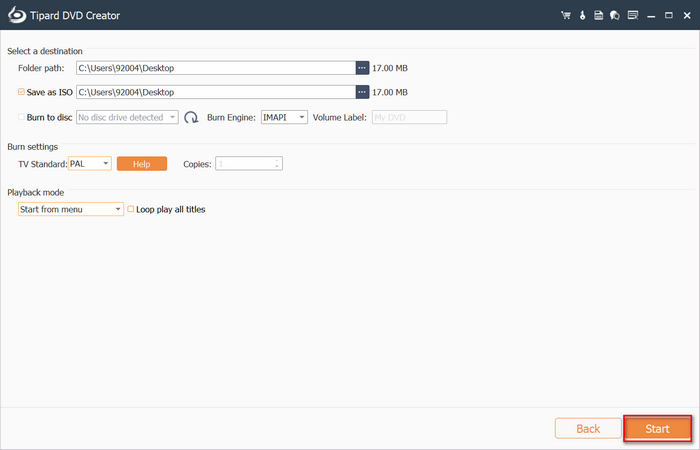Click the register key icon

582,16
